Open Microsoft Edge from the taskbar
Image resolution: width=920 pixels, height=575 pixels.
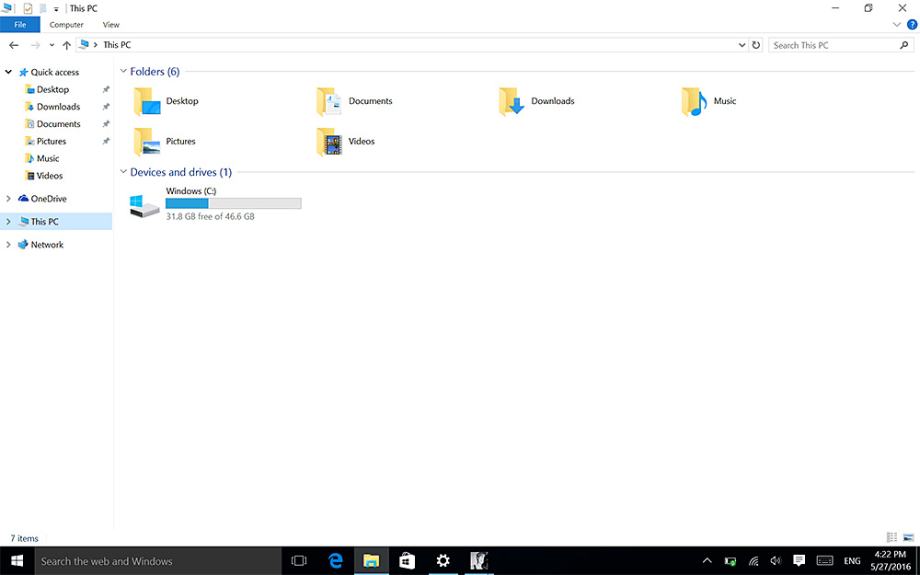click(x=336, y=561)
